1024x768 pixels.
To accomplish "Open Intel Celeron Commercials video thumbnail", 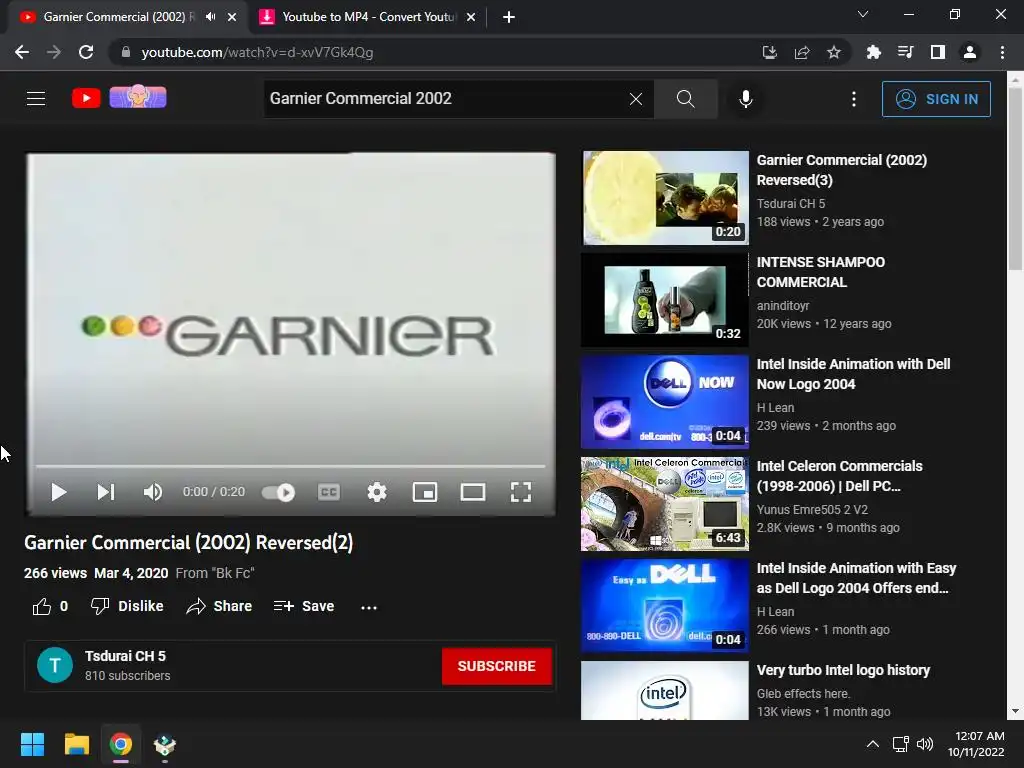I will [665, 504].
